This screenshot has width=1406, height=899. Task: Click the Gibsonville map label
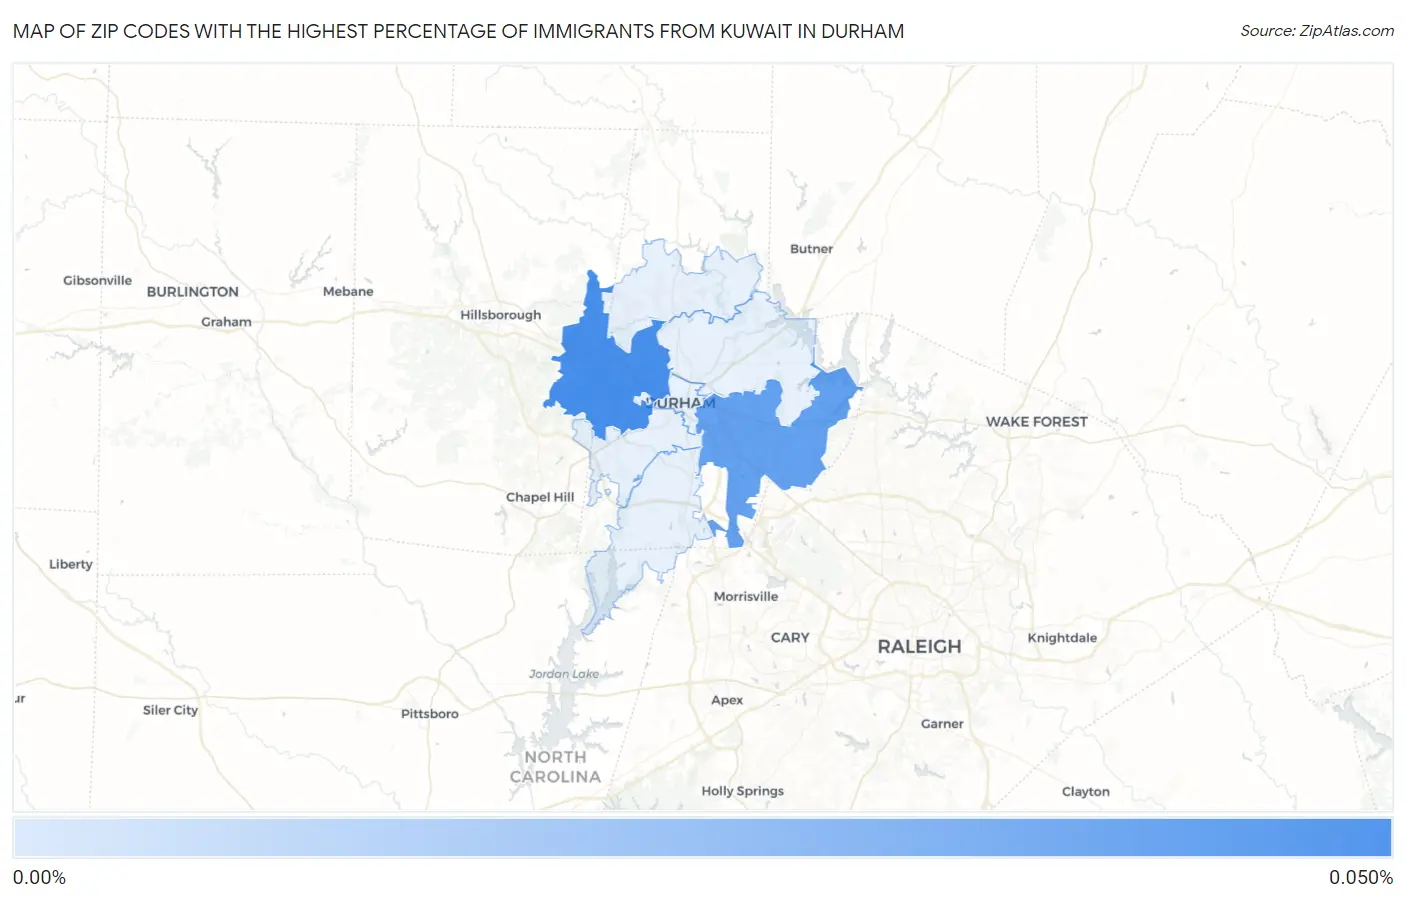[x=97, y=280]
